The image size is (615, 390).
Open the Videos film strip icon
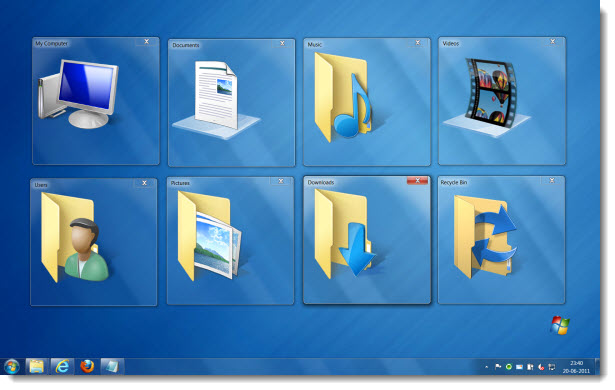coord(487,97)
